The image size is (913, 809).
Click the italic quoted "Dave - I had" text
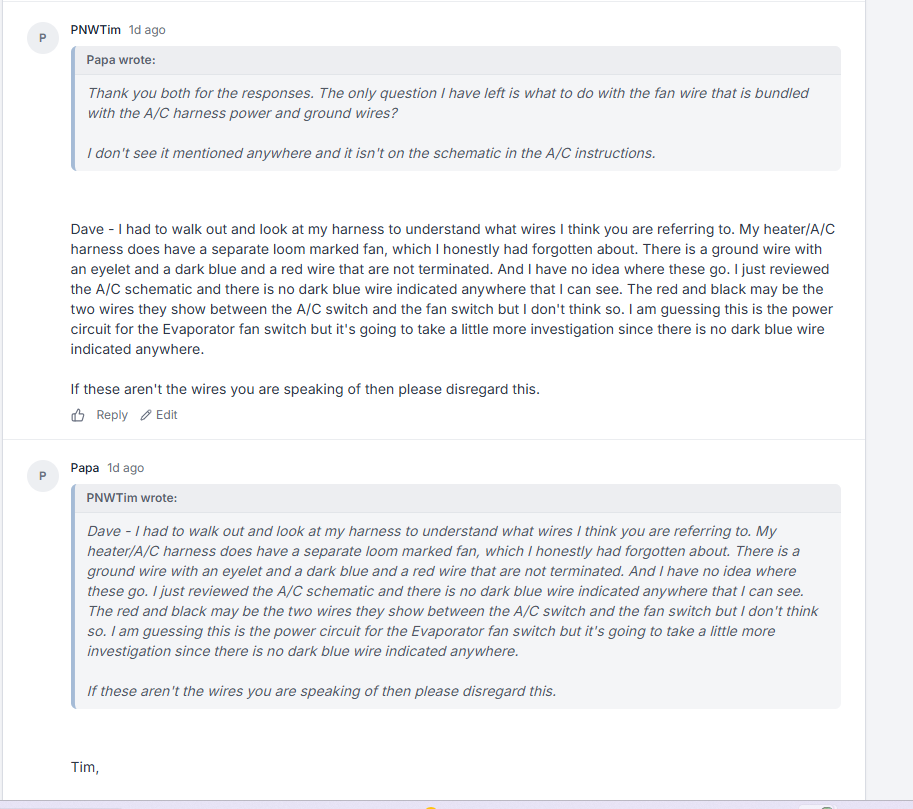pyautogui.click(x=452, y=591)
